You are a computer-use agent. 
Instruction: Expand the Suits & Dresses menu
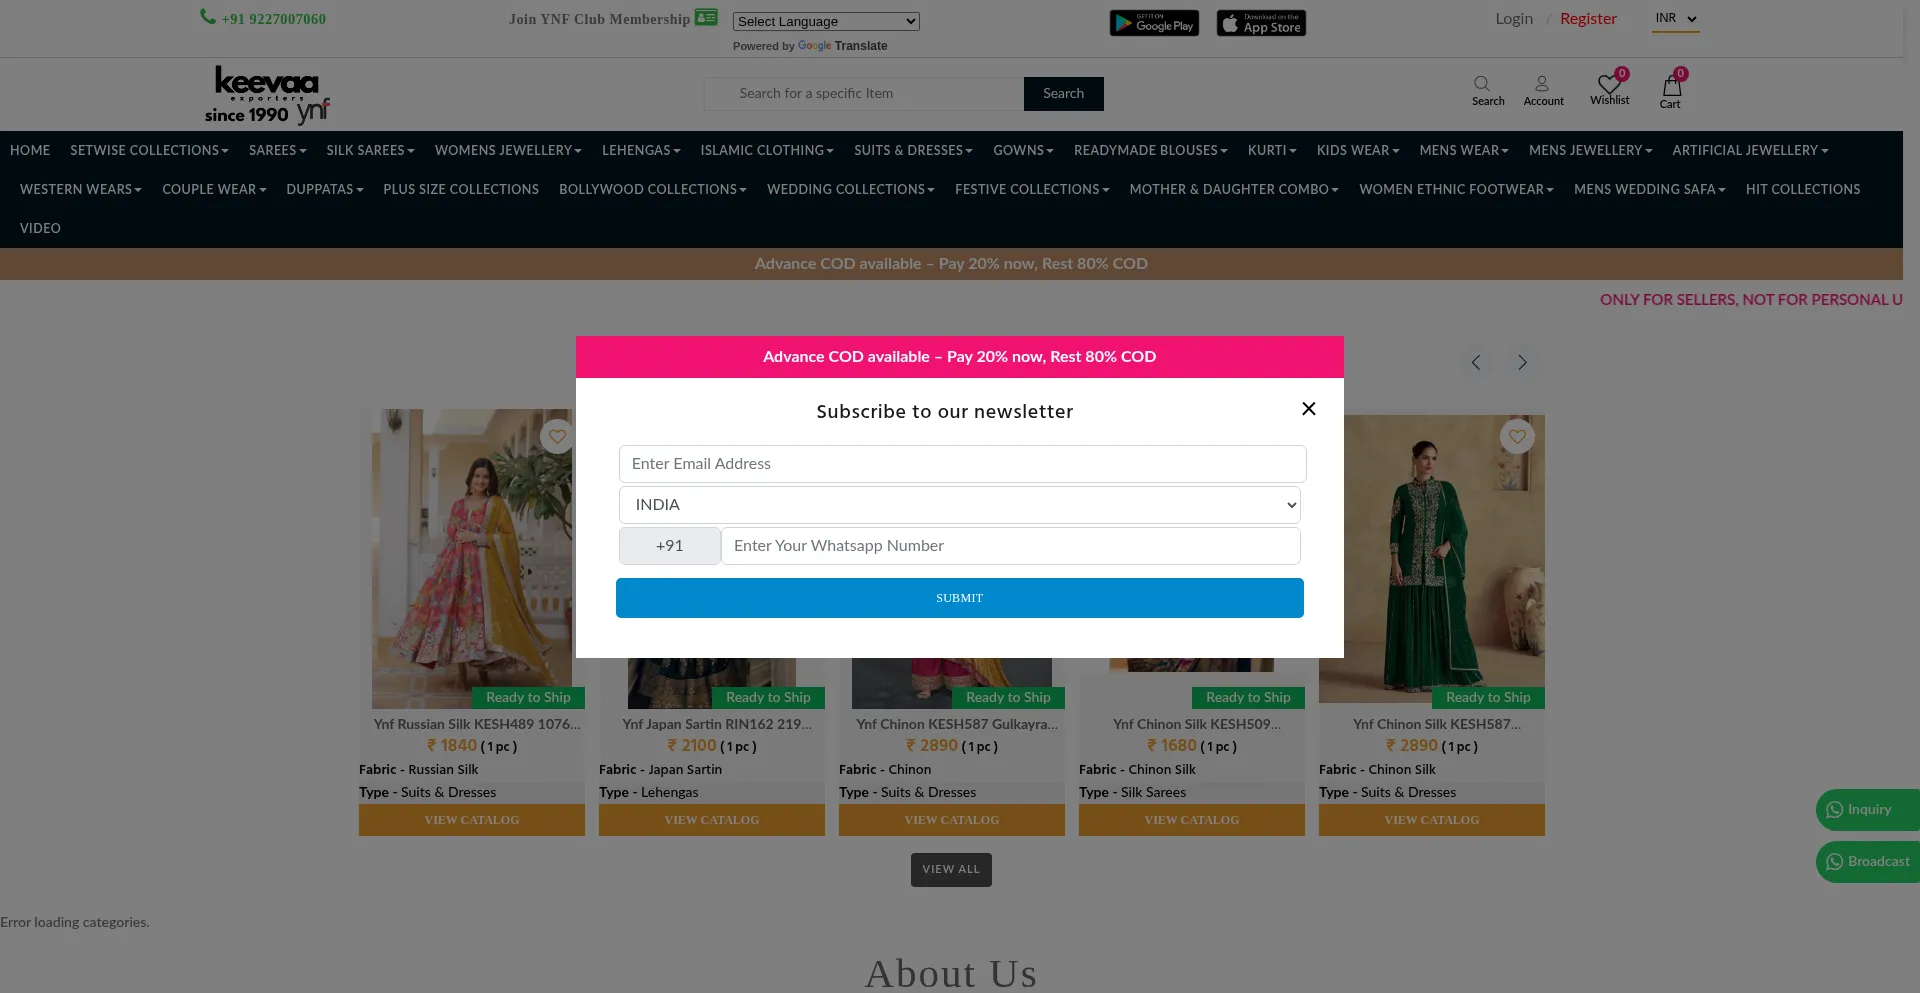913,150
